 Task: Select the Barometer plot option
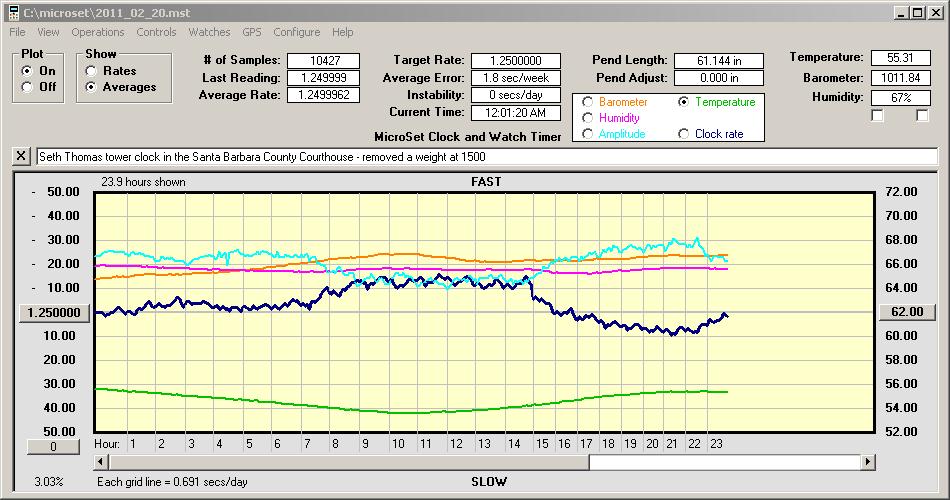point(587,102)
